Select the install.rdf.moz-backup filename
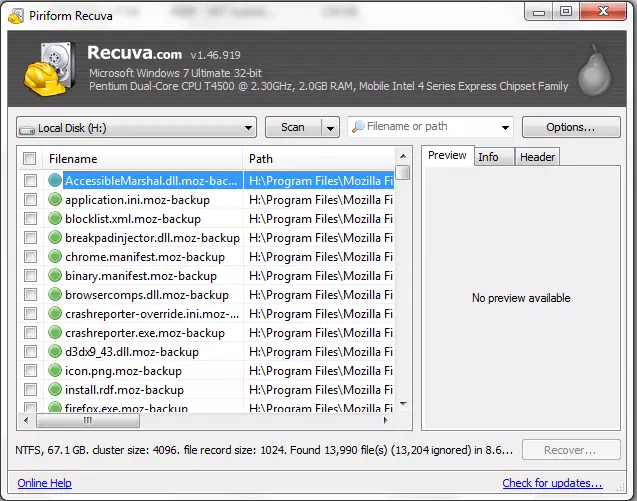Viewport: 637px width, 501px height. (124, 390)
